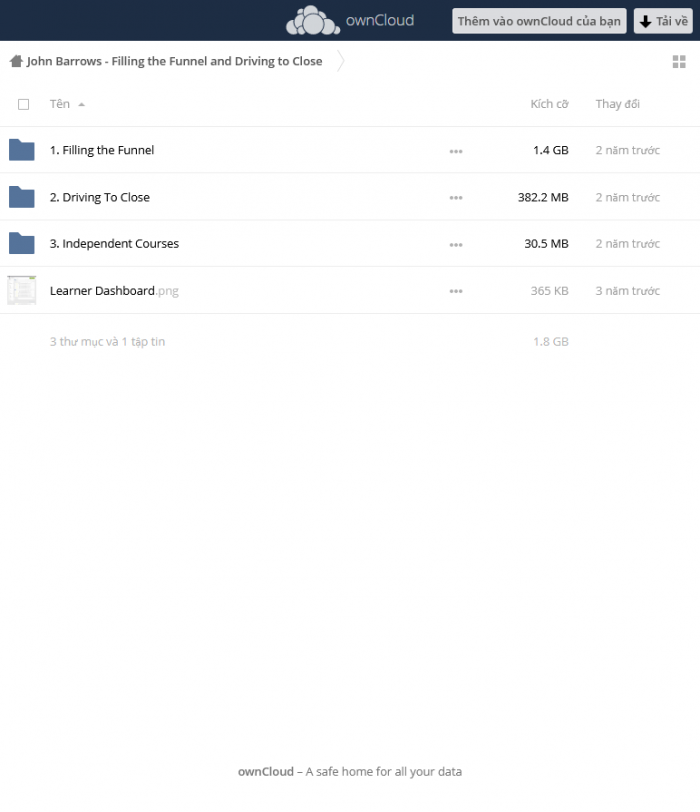The width and height of the screenshot is (700, 812).
Task: Open folder icon for 2. Driving To Close
Action: click(x=22, y=197)
